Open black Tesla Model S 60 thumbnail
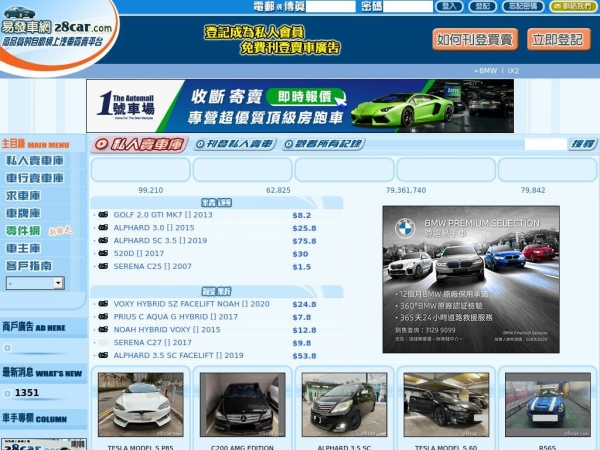The width and height of the screenshot is (600, 450). [x=446, y=405]
